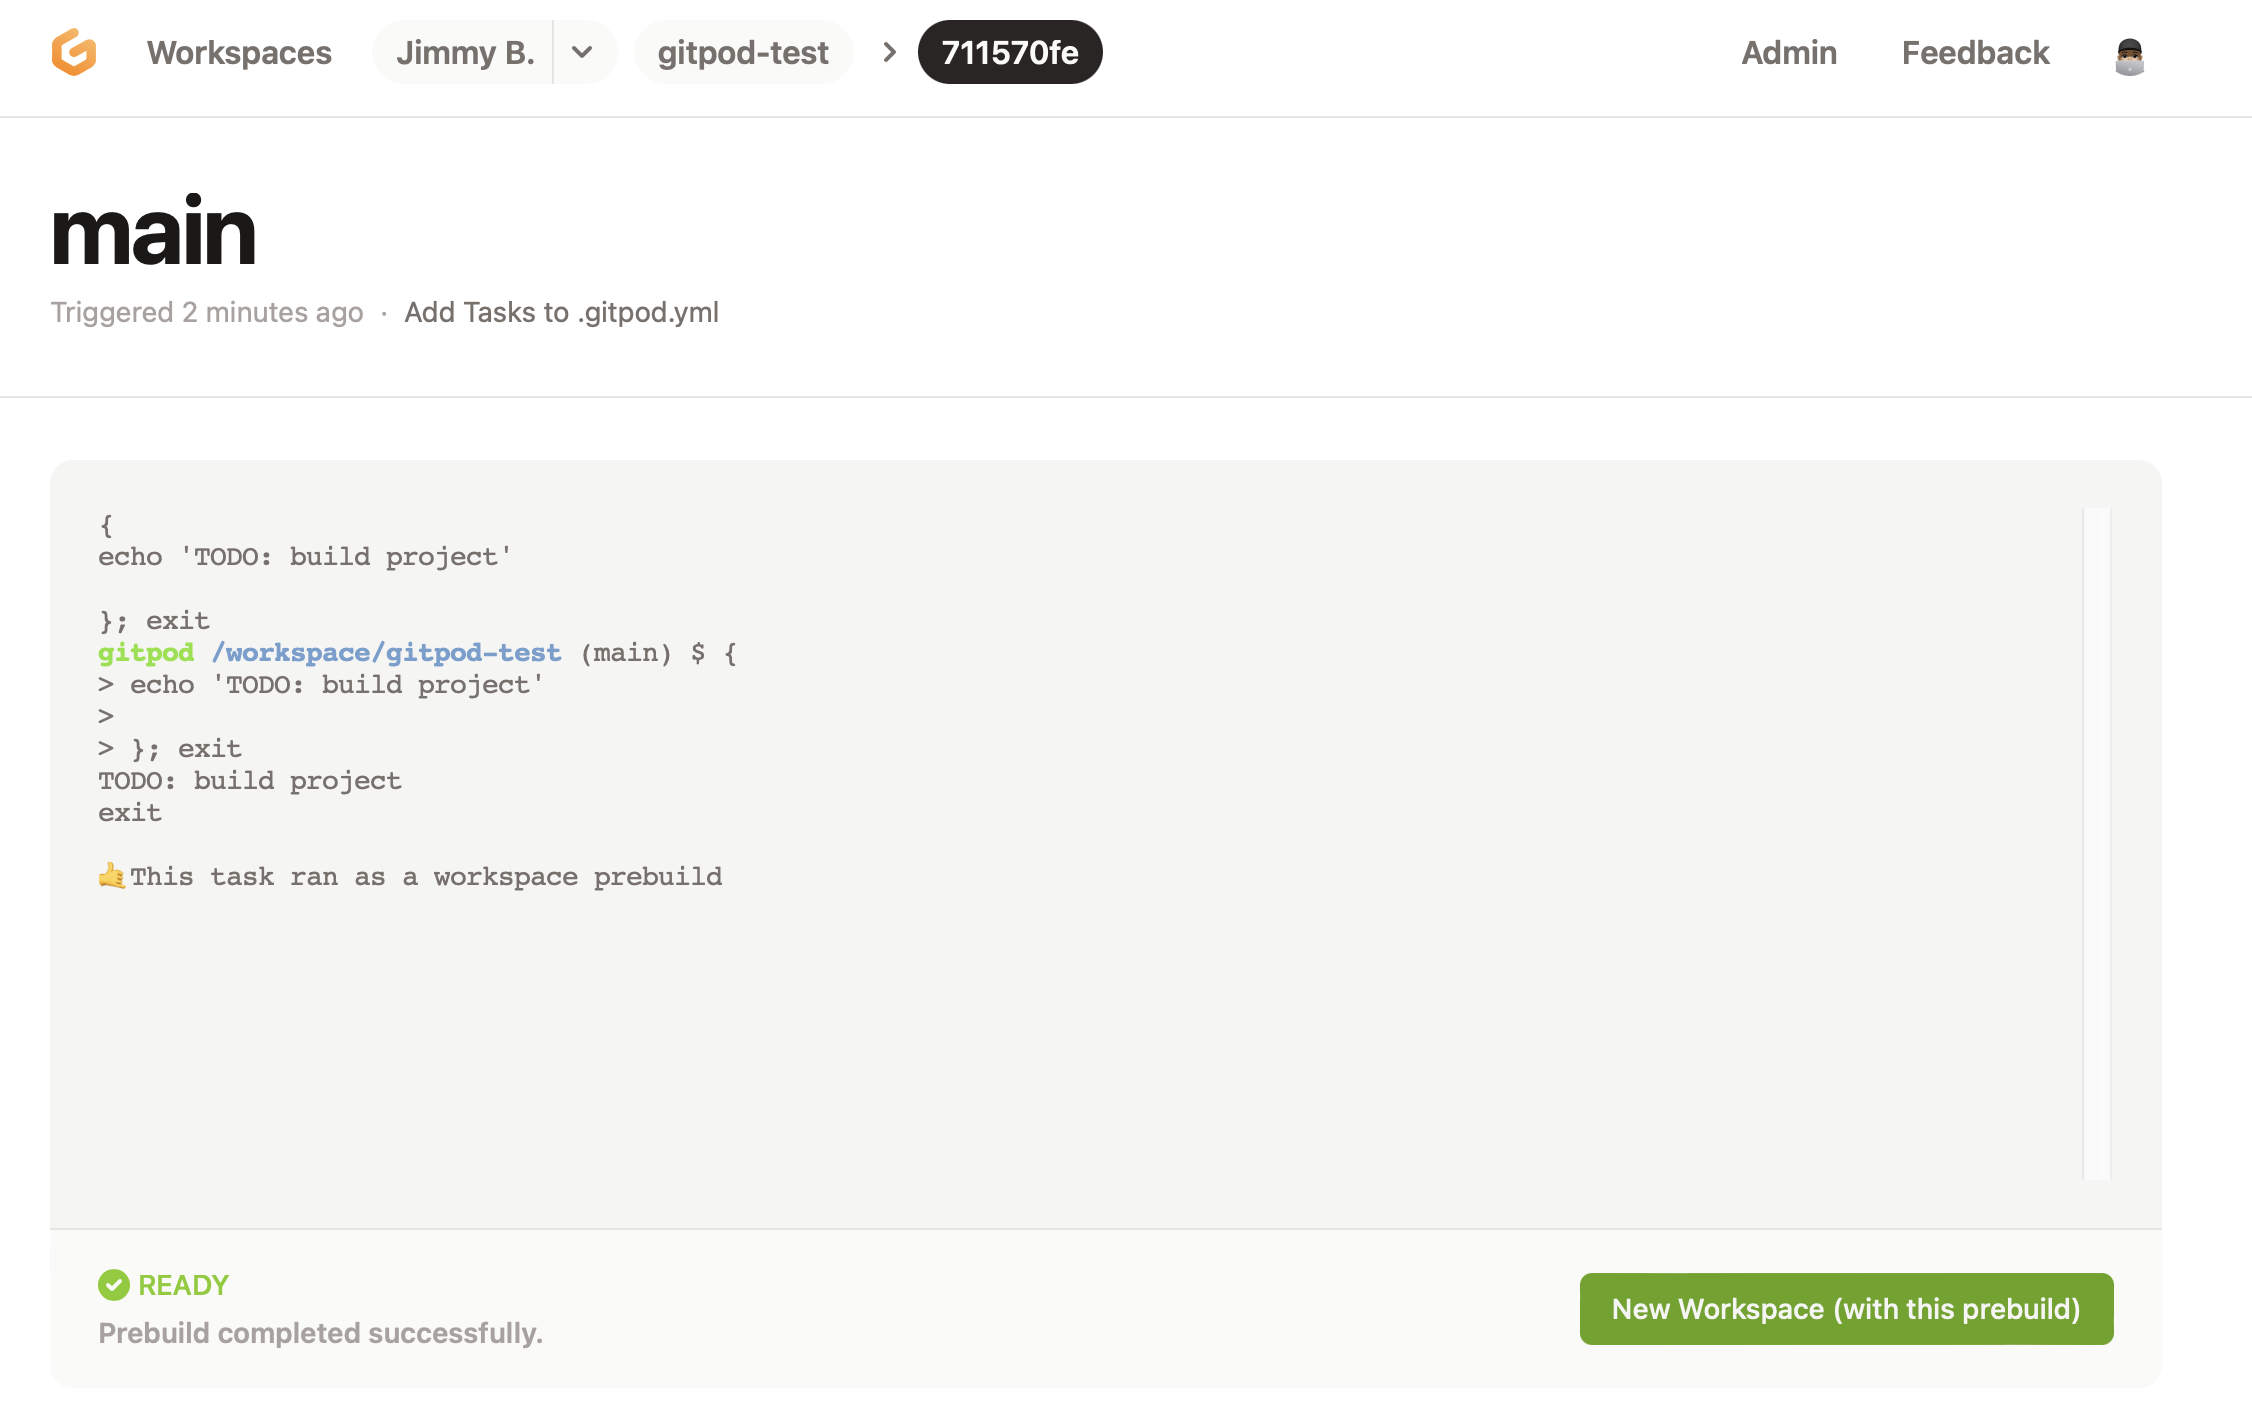Click 'Prebuild completed successfully.' status text
The image size is (2252, 1418).
click(321, 1333)
